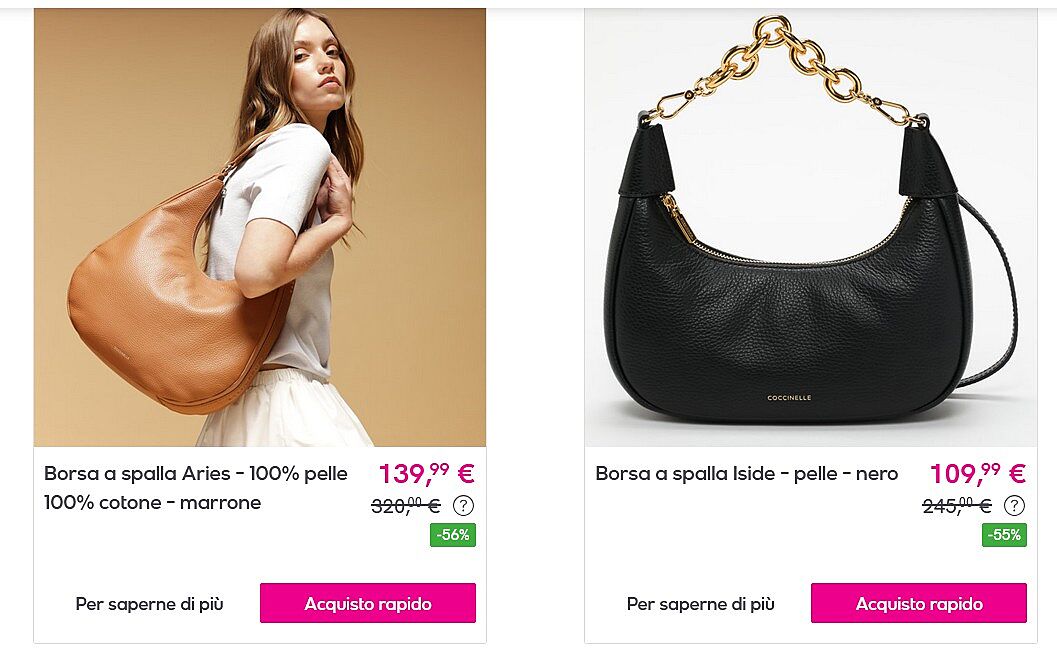Open the brown Aries shoulder bag photo
Screen dimensions: 1057x651
[260, 227]
